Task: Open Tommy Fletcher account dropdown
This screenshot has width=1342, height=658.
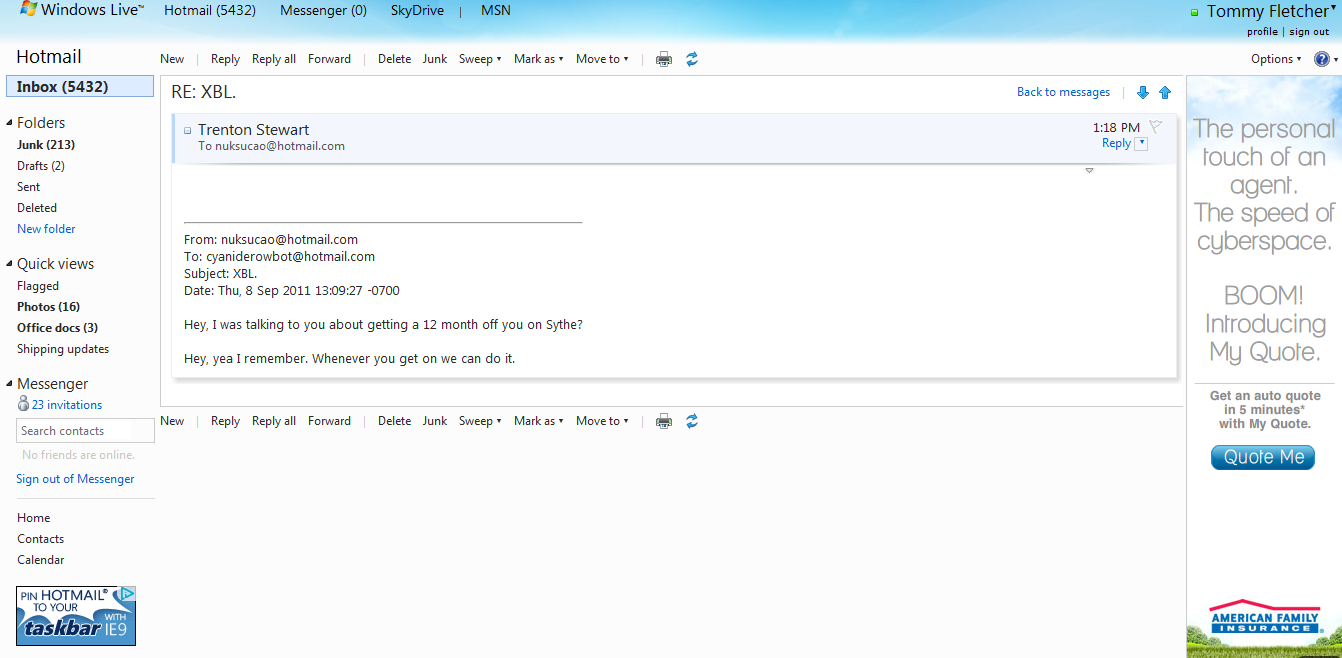Action: [1333, 7]
